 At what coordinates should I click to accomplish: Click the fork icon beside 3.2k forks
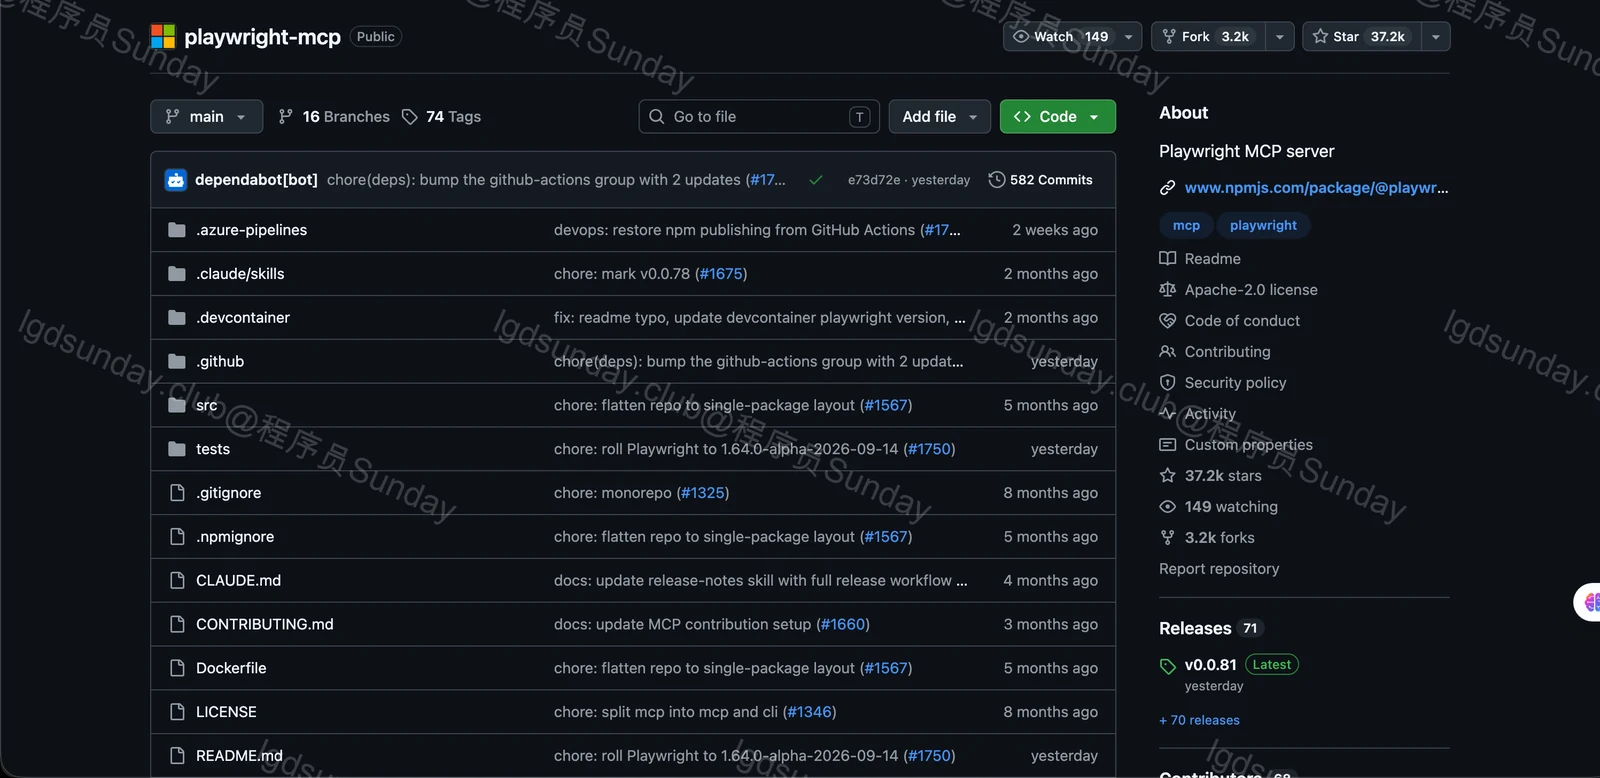pos(1167,538)
